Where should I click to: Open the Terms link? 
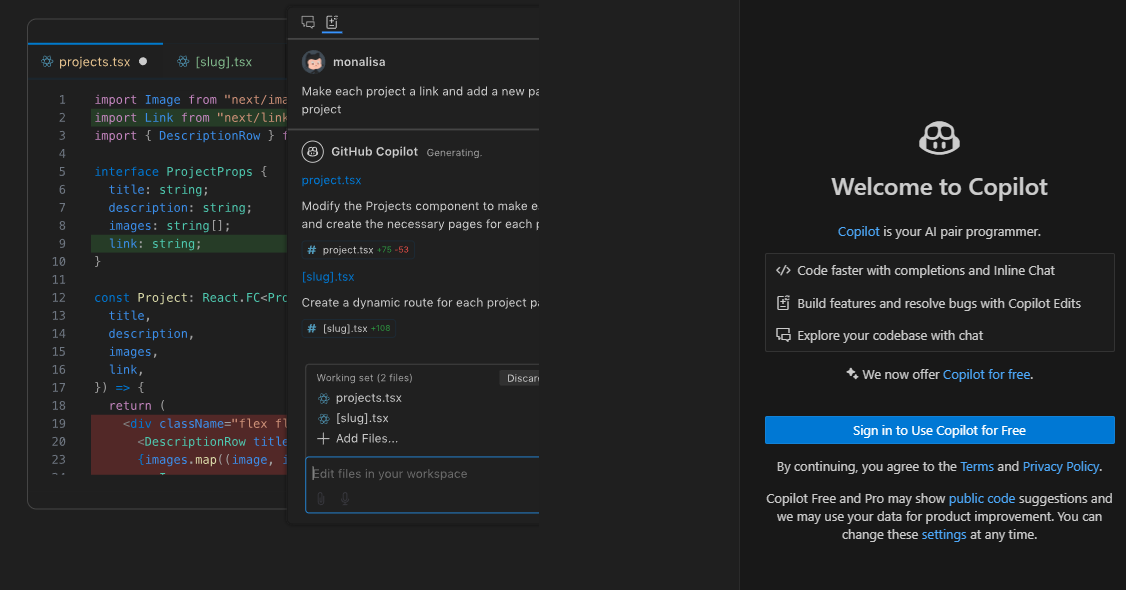tap(976, 466)
